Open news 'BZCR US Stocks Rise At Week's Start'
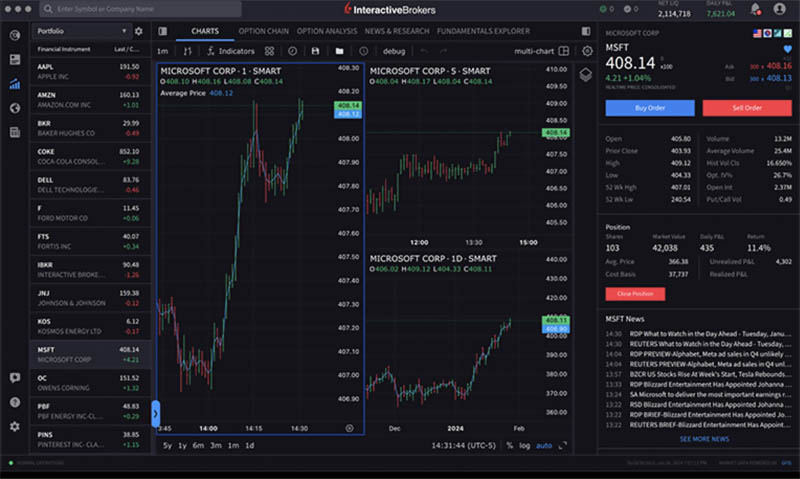 (710, 374)
